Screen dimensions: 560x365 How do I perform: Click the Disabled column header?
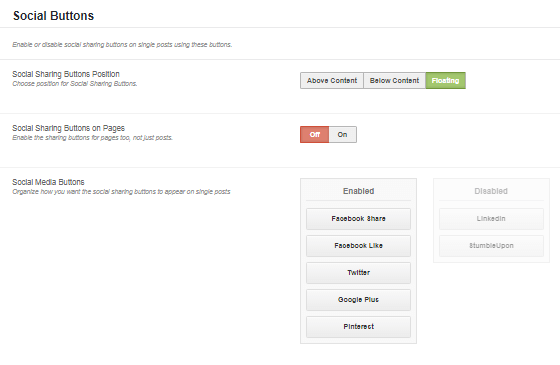click(491, 191)
